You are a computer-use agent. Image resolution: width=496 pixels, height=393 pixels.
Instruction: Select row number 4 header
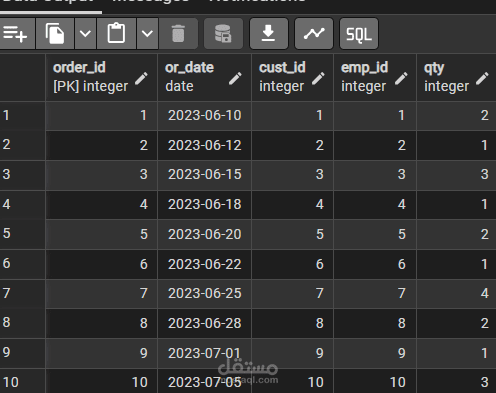(x=22, y=204)
